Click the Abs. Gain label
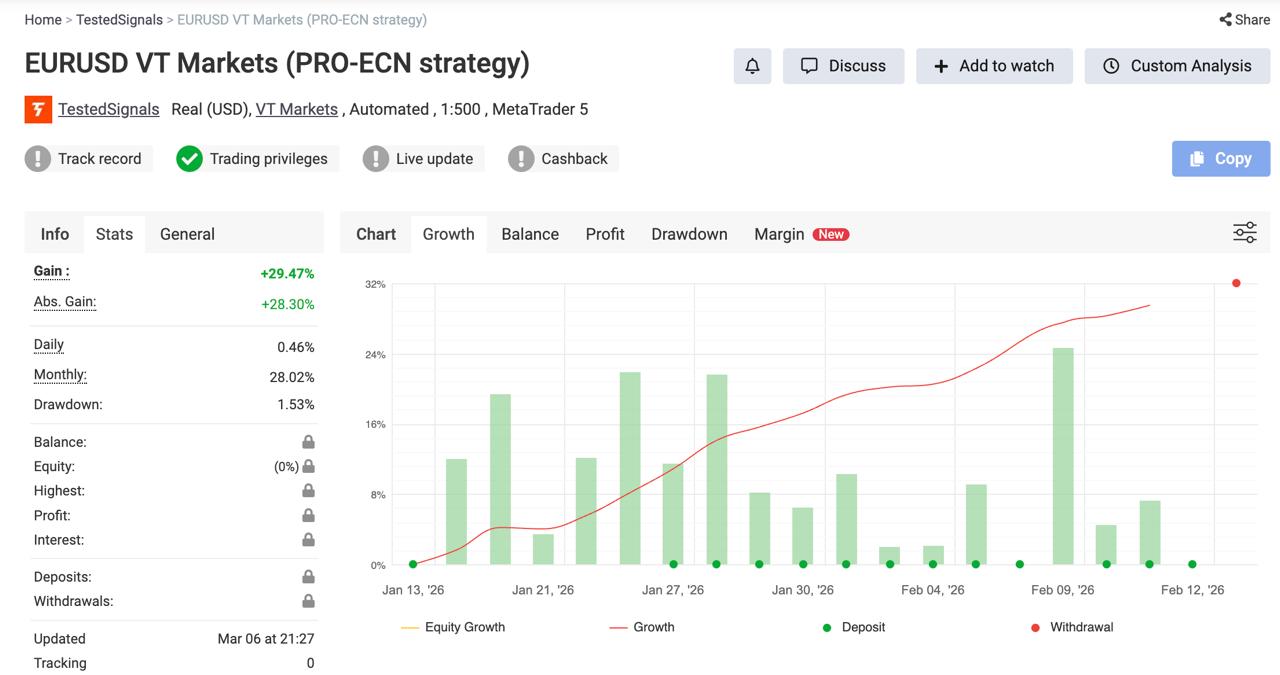This screenshot has width=1280, height=675. coord(65,302)
